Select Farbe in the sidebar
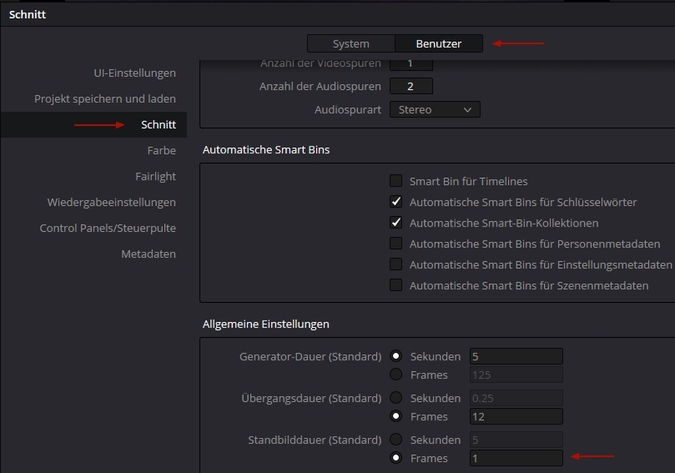 click(x=161, y=151)
